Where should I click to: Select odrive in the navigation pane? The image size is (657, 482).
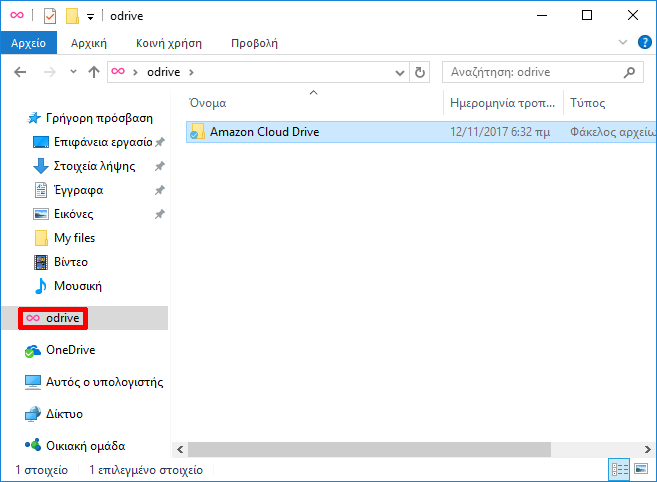coord(62,318)
